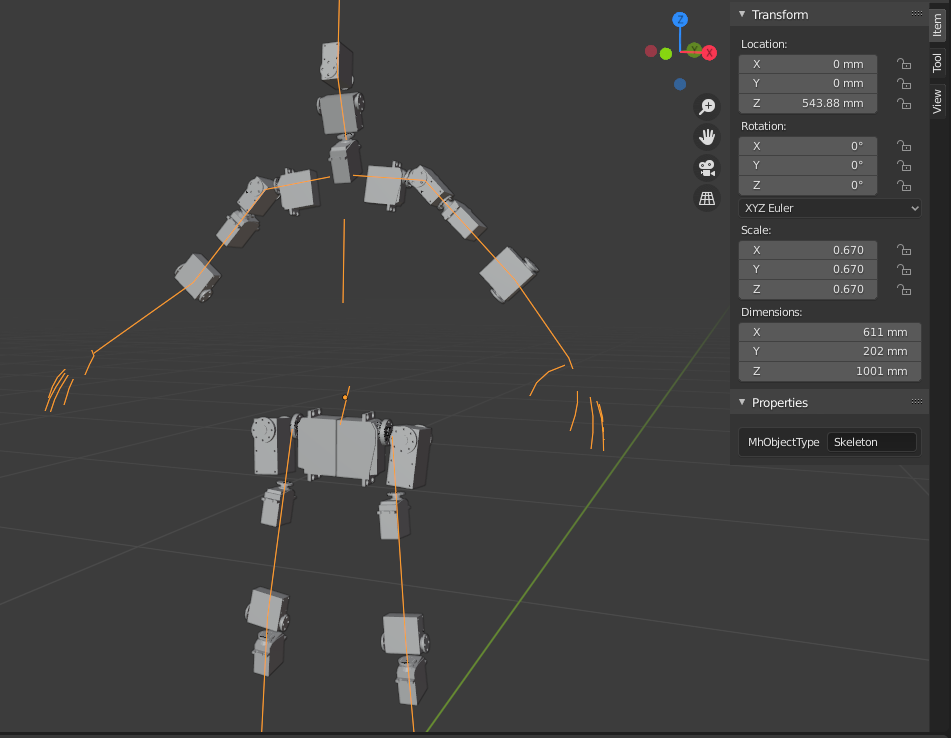951x738 pixels.
Task: Toggle the camera view icon
Action: [707, 167]
